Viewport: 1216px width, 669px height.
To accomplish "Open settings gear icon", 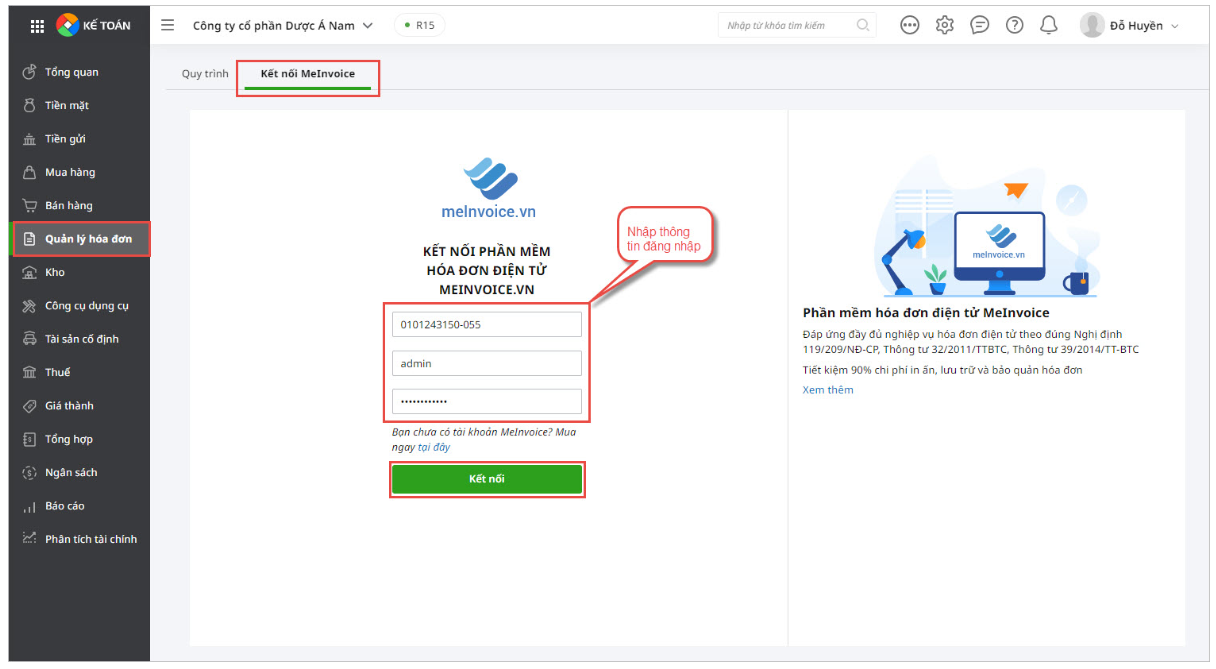I will point(945,25).
